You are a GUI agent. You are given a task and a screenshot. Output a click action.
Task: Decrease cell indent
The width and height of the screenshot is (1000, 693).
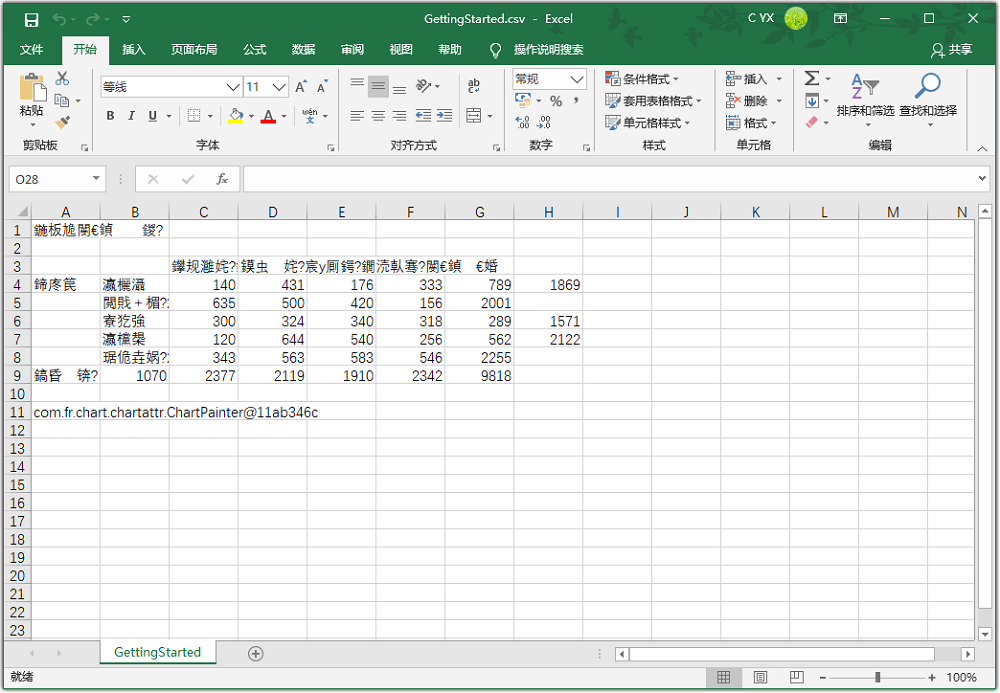(x=423, y=116)
